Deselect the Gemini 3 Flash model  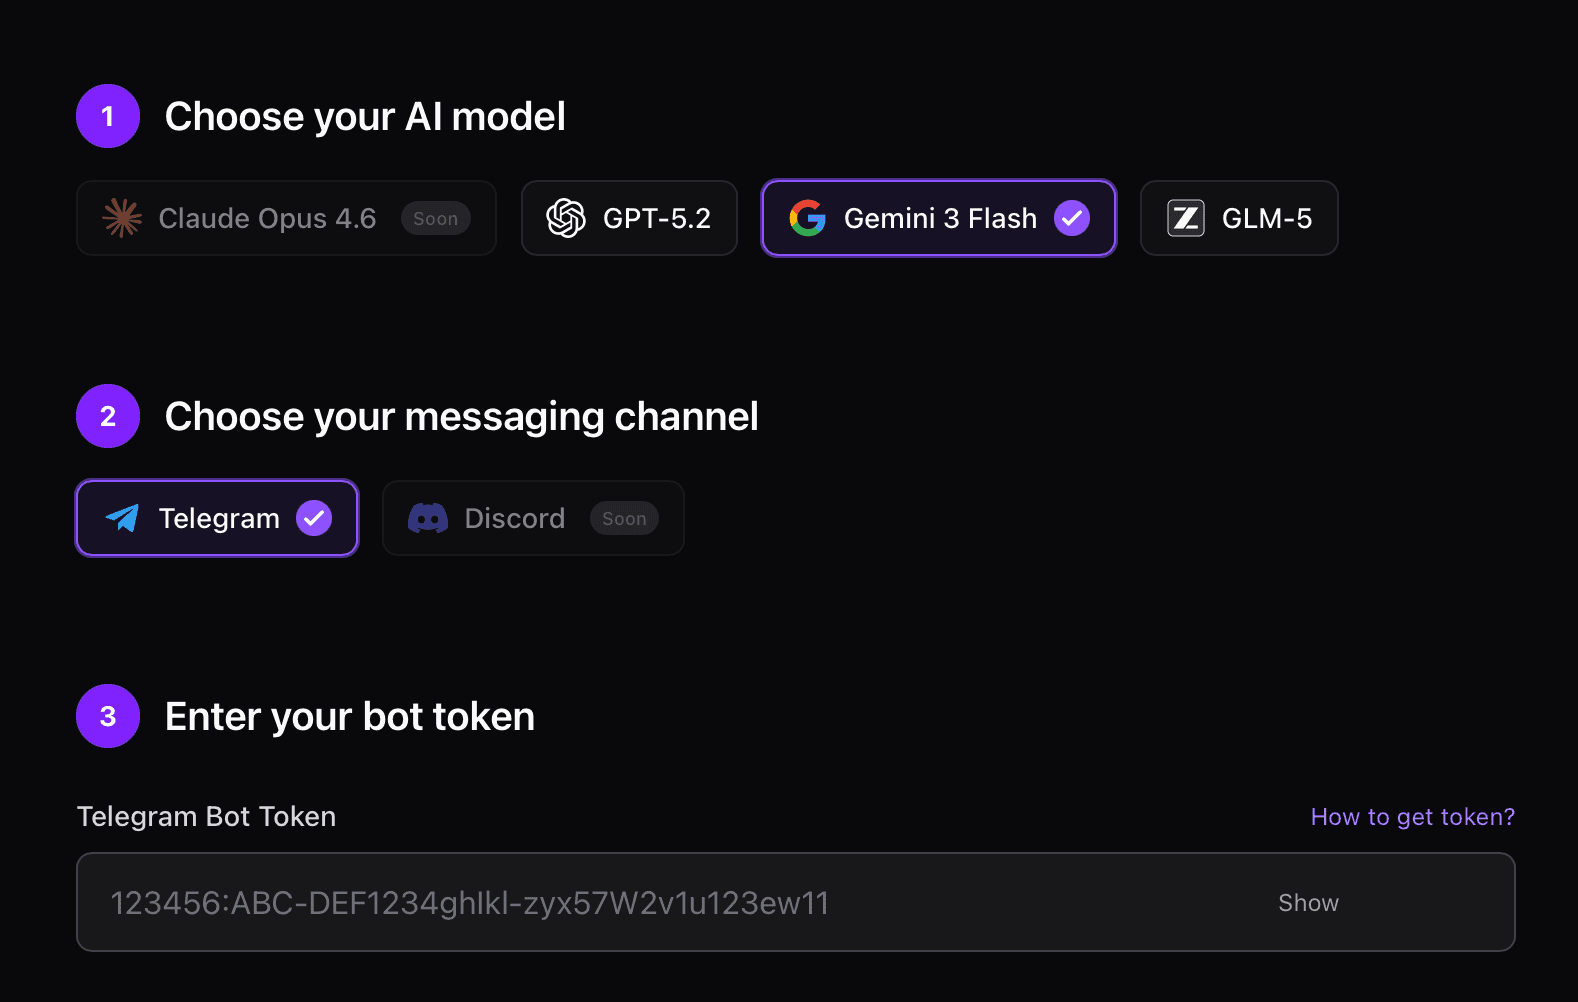coord(938,218)
